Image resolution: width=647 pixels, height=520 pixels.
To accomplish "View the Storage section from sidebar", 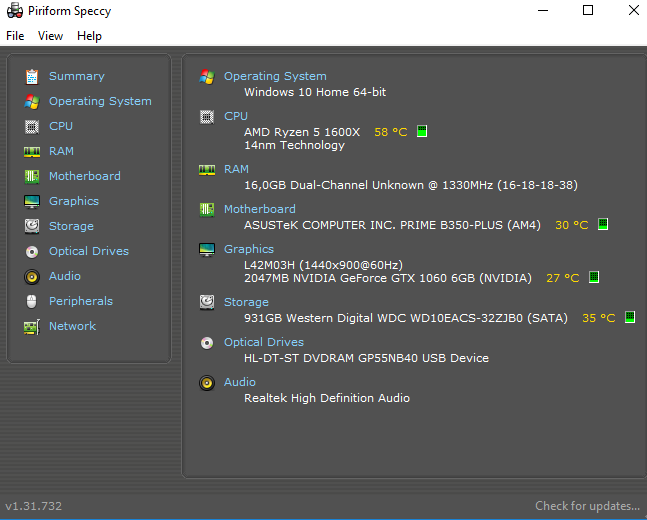I will point(71,227).
